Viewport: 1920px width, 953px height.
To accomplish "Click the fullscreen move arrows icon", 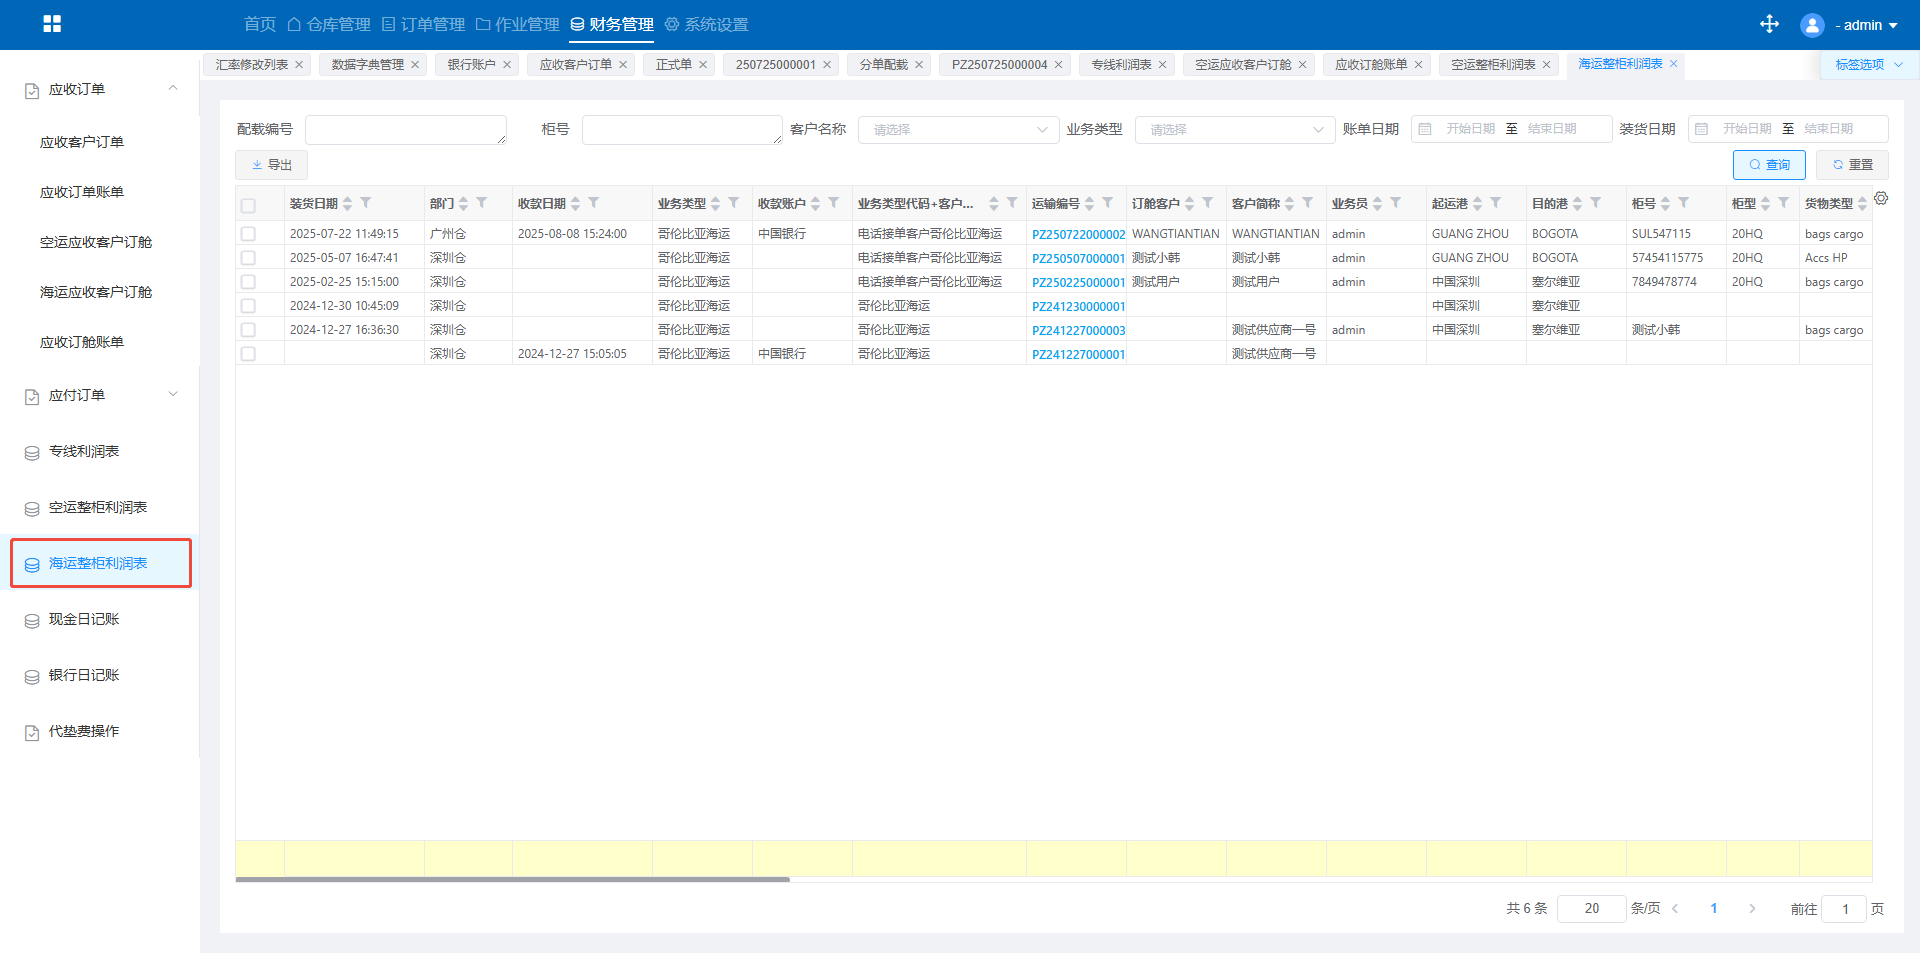I will [1769, 24].
